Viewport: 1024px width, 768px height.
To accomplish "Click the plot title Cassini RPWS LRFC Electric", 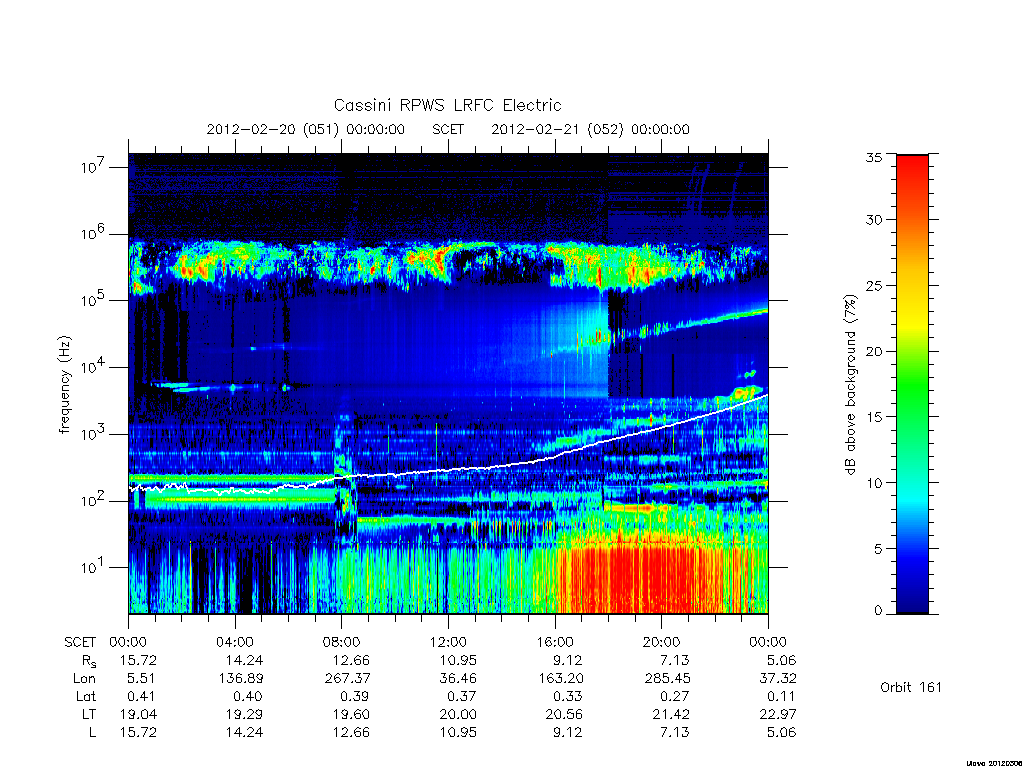I will coord(447,105).
